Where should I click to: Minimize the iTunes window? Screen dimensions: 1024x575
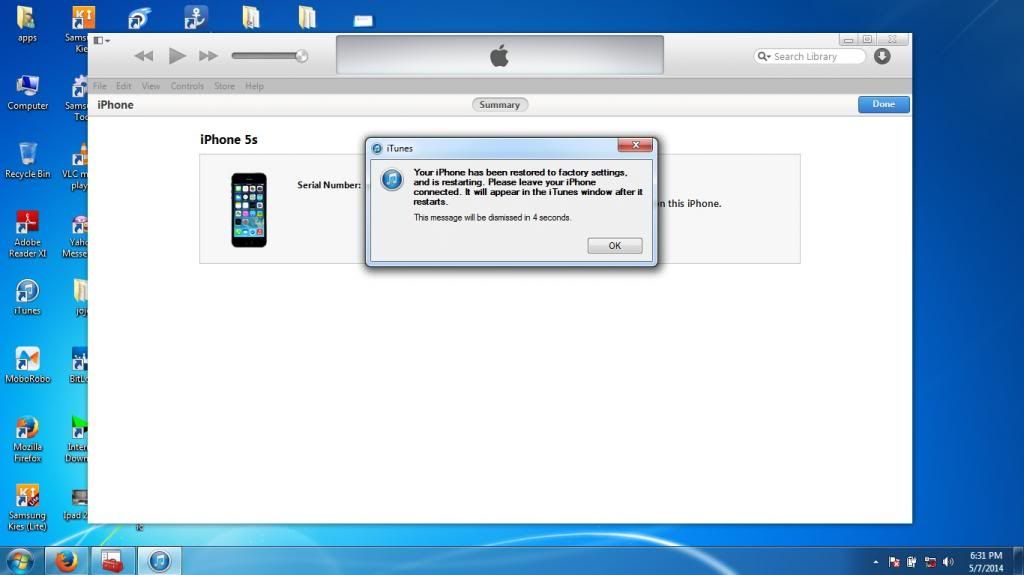coord(848,40)
